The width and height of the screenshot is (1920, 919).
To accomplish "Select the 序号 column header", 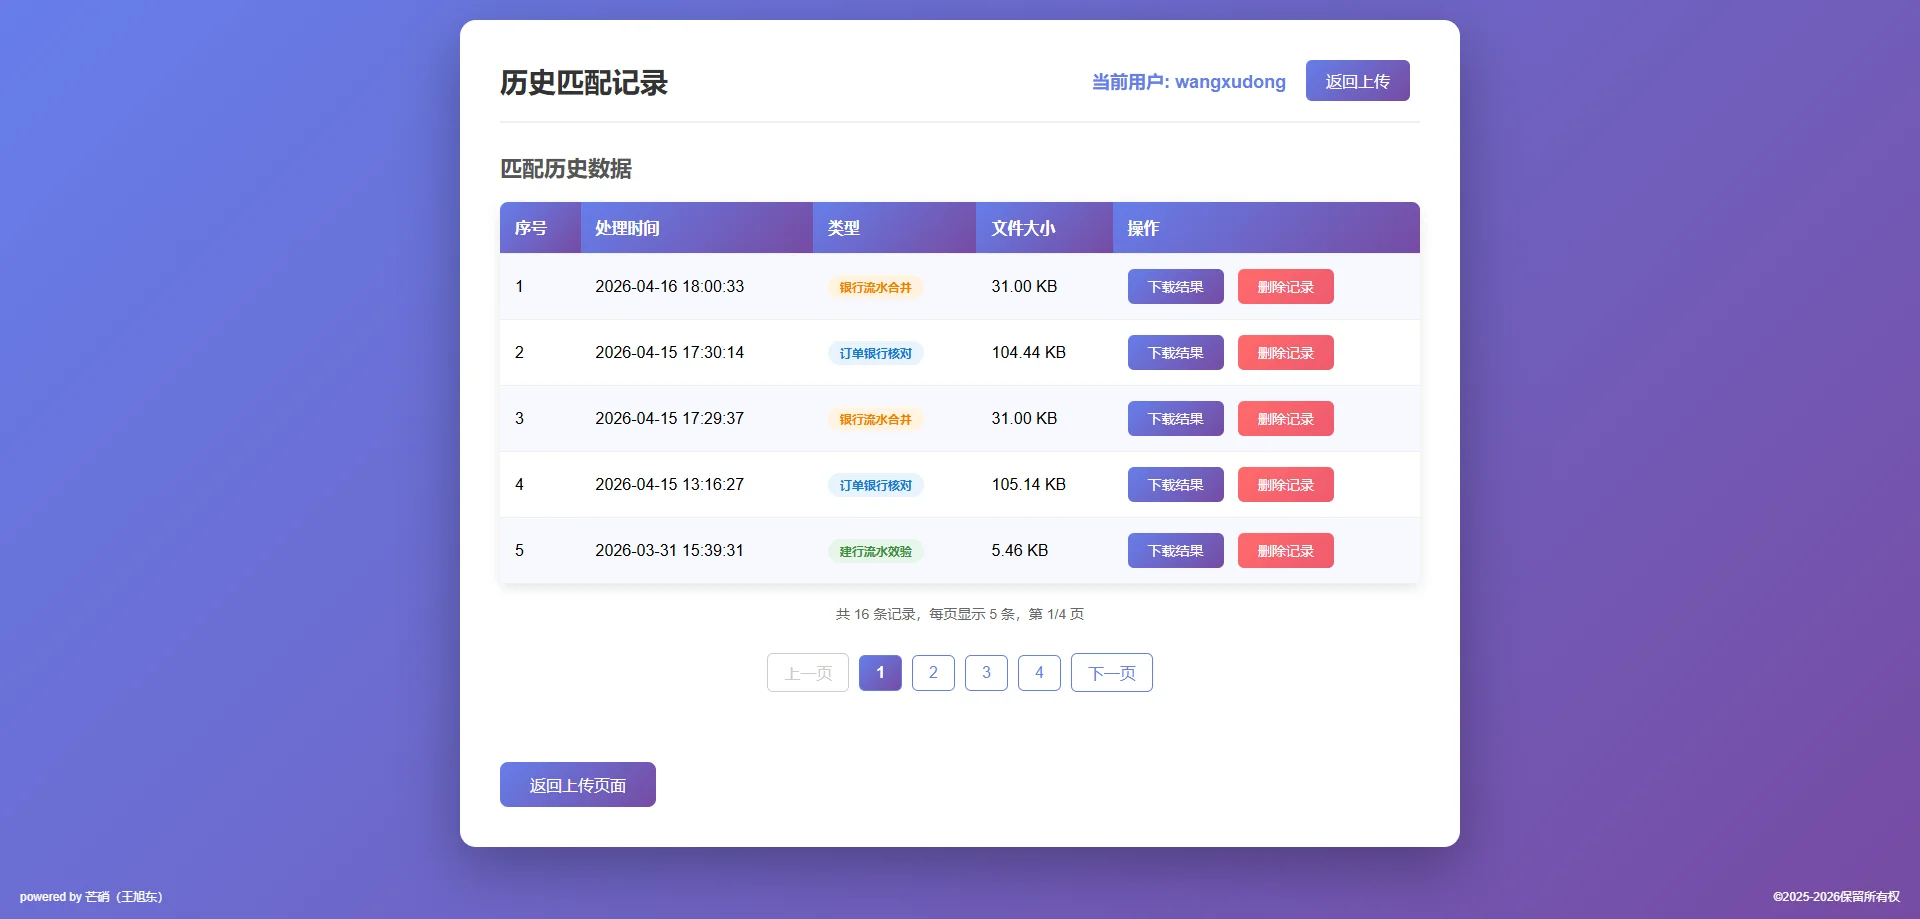I will tap(540, 228).
